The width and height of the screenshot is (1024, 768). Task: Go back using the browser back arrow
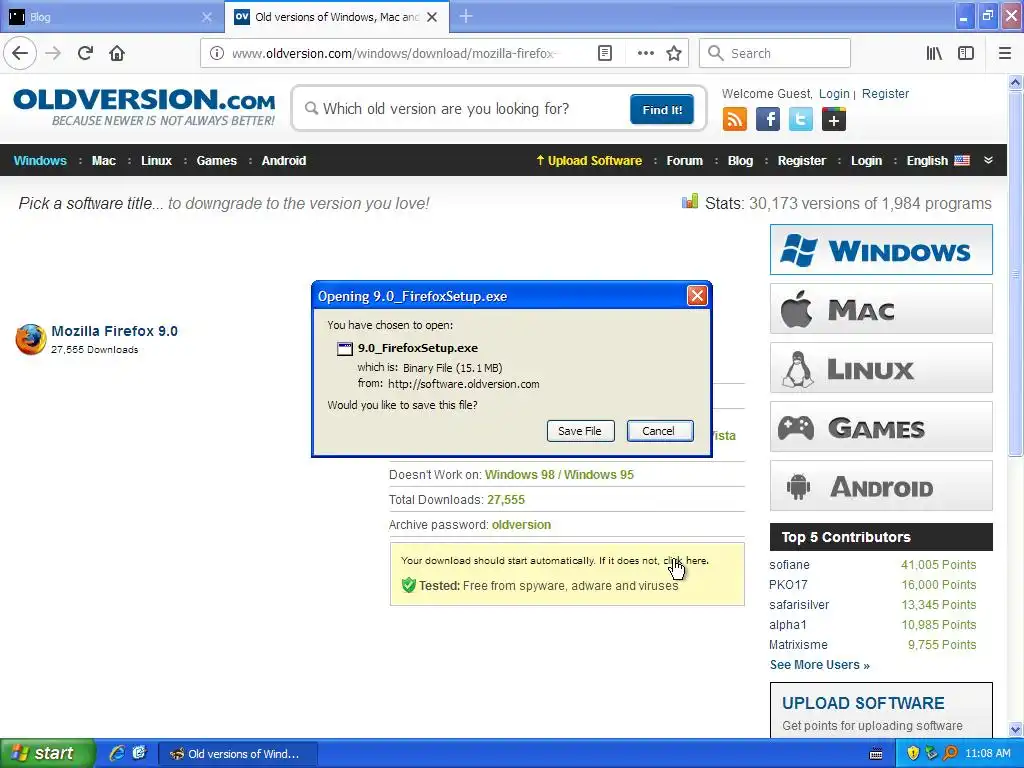pyautogui.click(x=20, y=53)
